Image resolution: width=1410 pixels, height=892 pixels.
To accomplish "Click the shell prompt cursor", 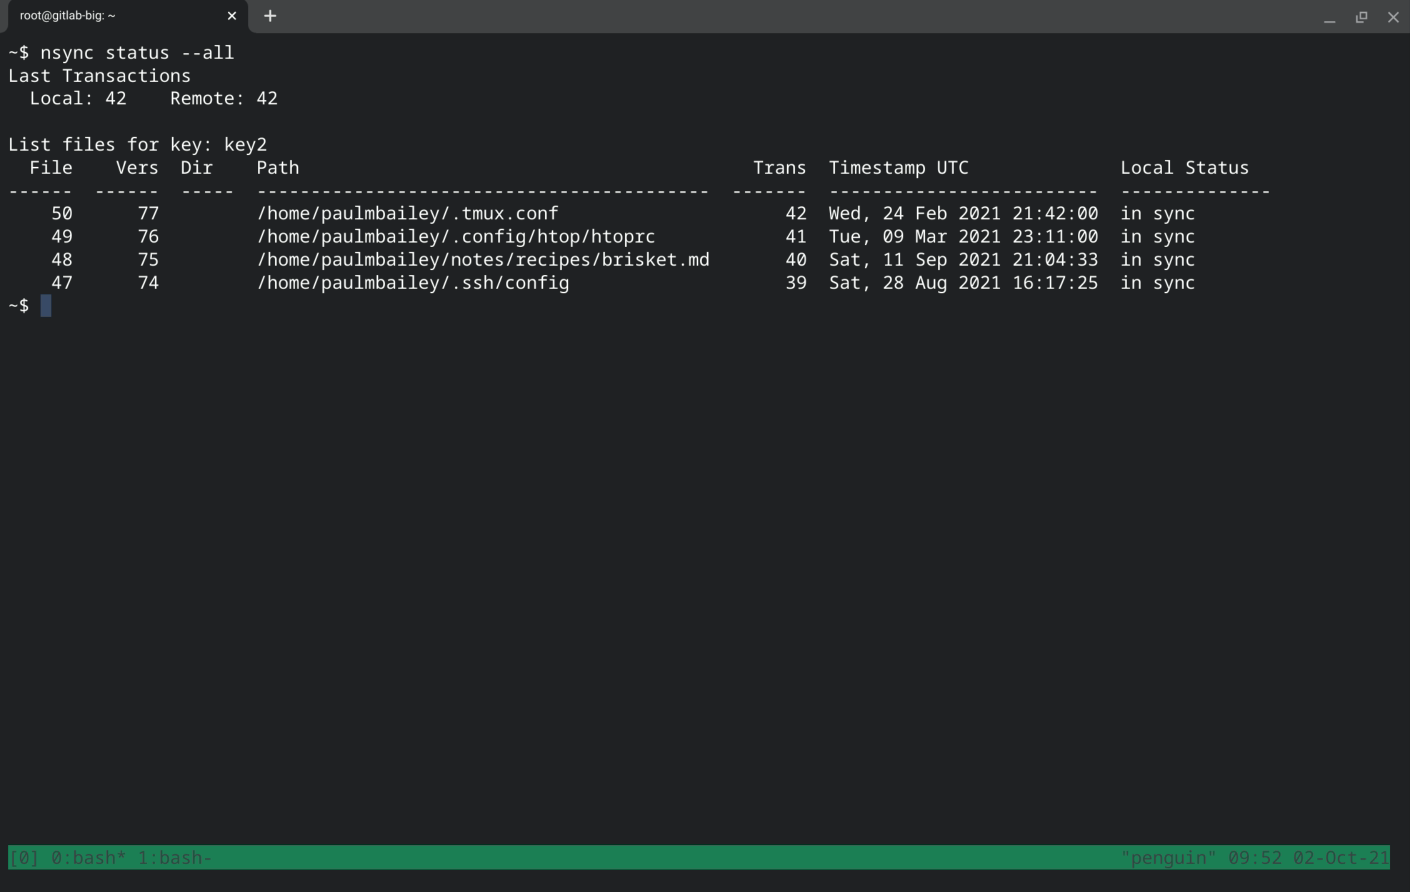I will (46, 306).
